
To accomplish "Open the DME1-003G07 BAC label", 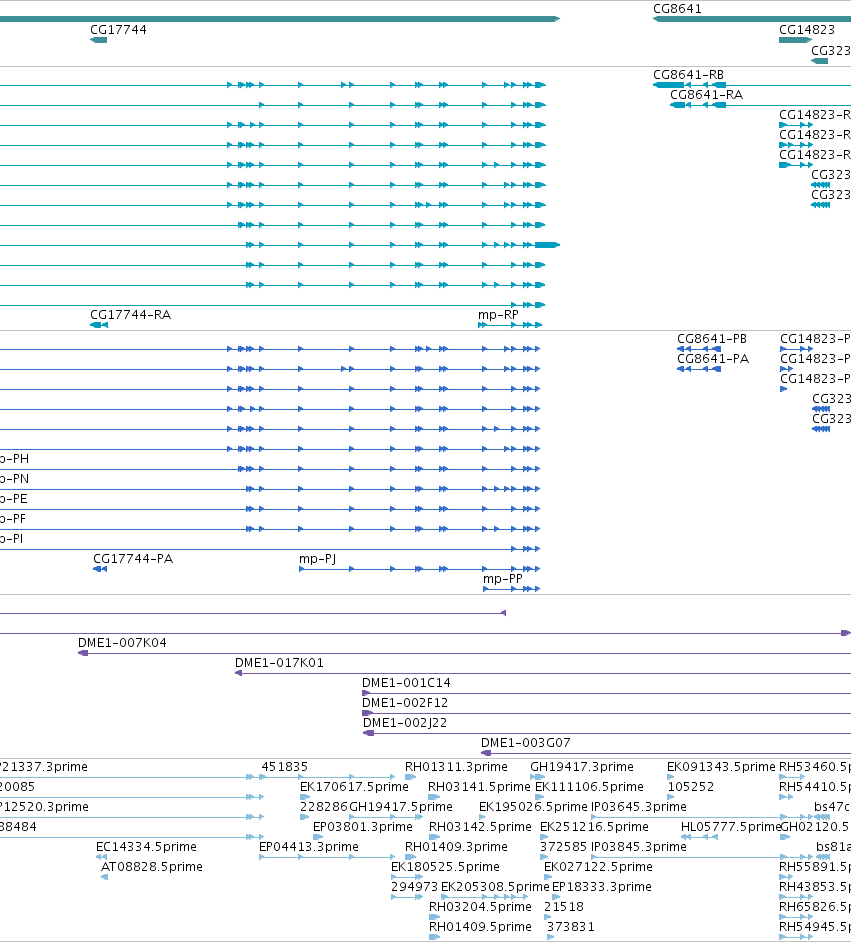I will [x=525, y=743].
